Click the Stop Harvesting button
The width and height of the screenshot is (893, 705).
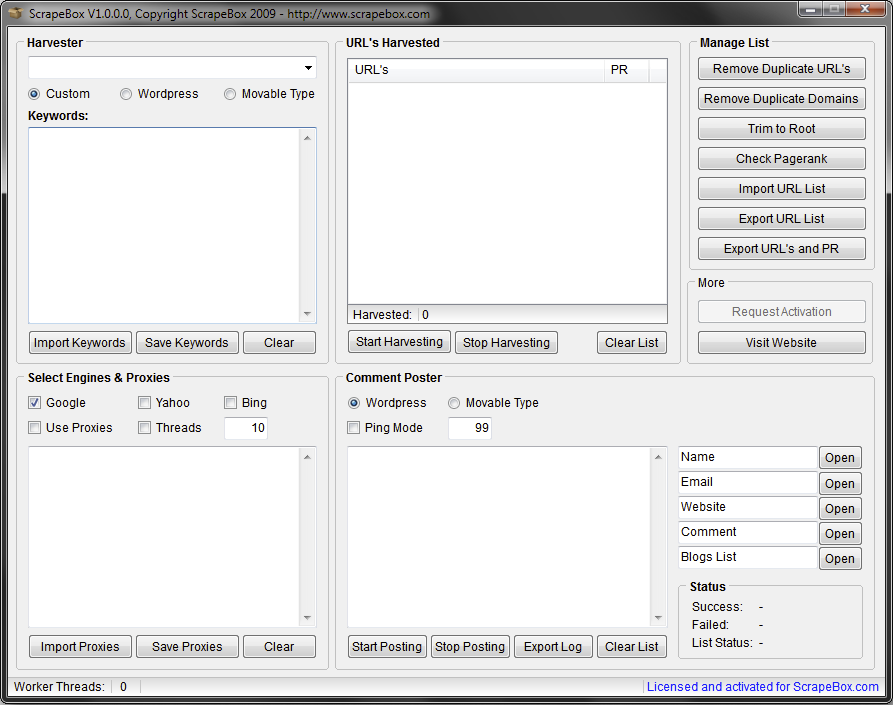click(506, 343)
